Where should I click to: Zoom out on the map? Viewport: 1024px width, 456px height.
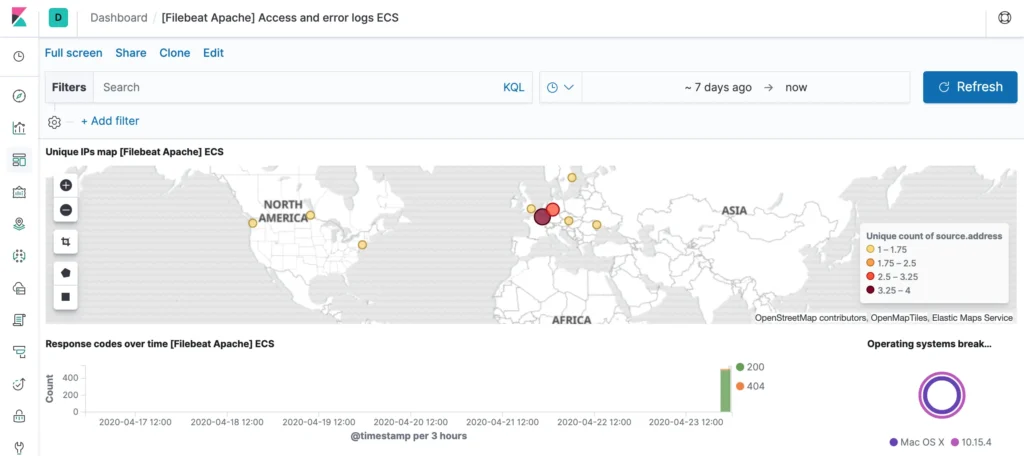[x=65, y=210]
